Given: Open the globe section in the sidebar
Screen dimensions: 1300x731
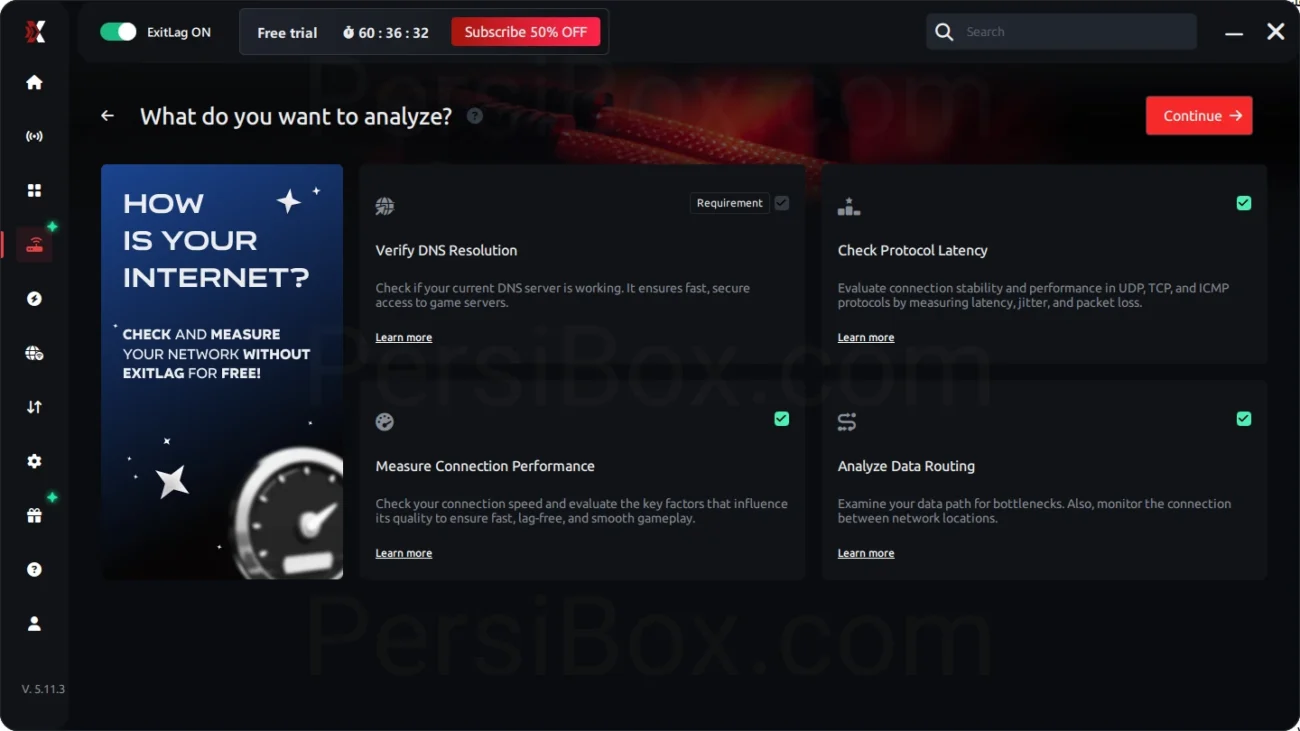Looking at the screenshot, I should [34, 352].
